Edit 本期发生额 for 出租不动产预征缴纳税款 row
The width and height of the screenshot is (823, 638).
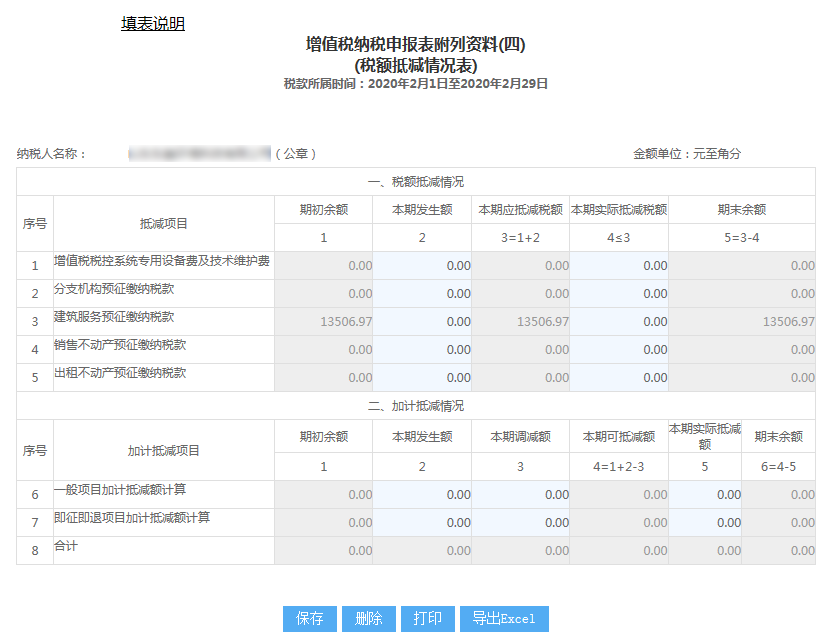422,377
